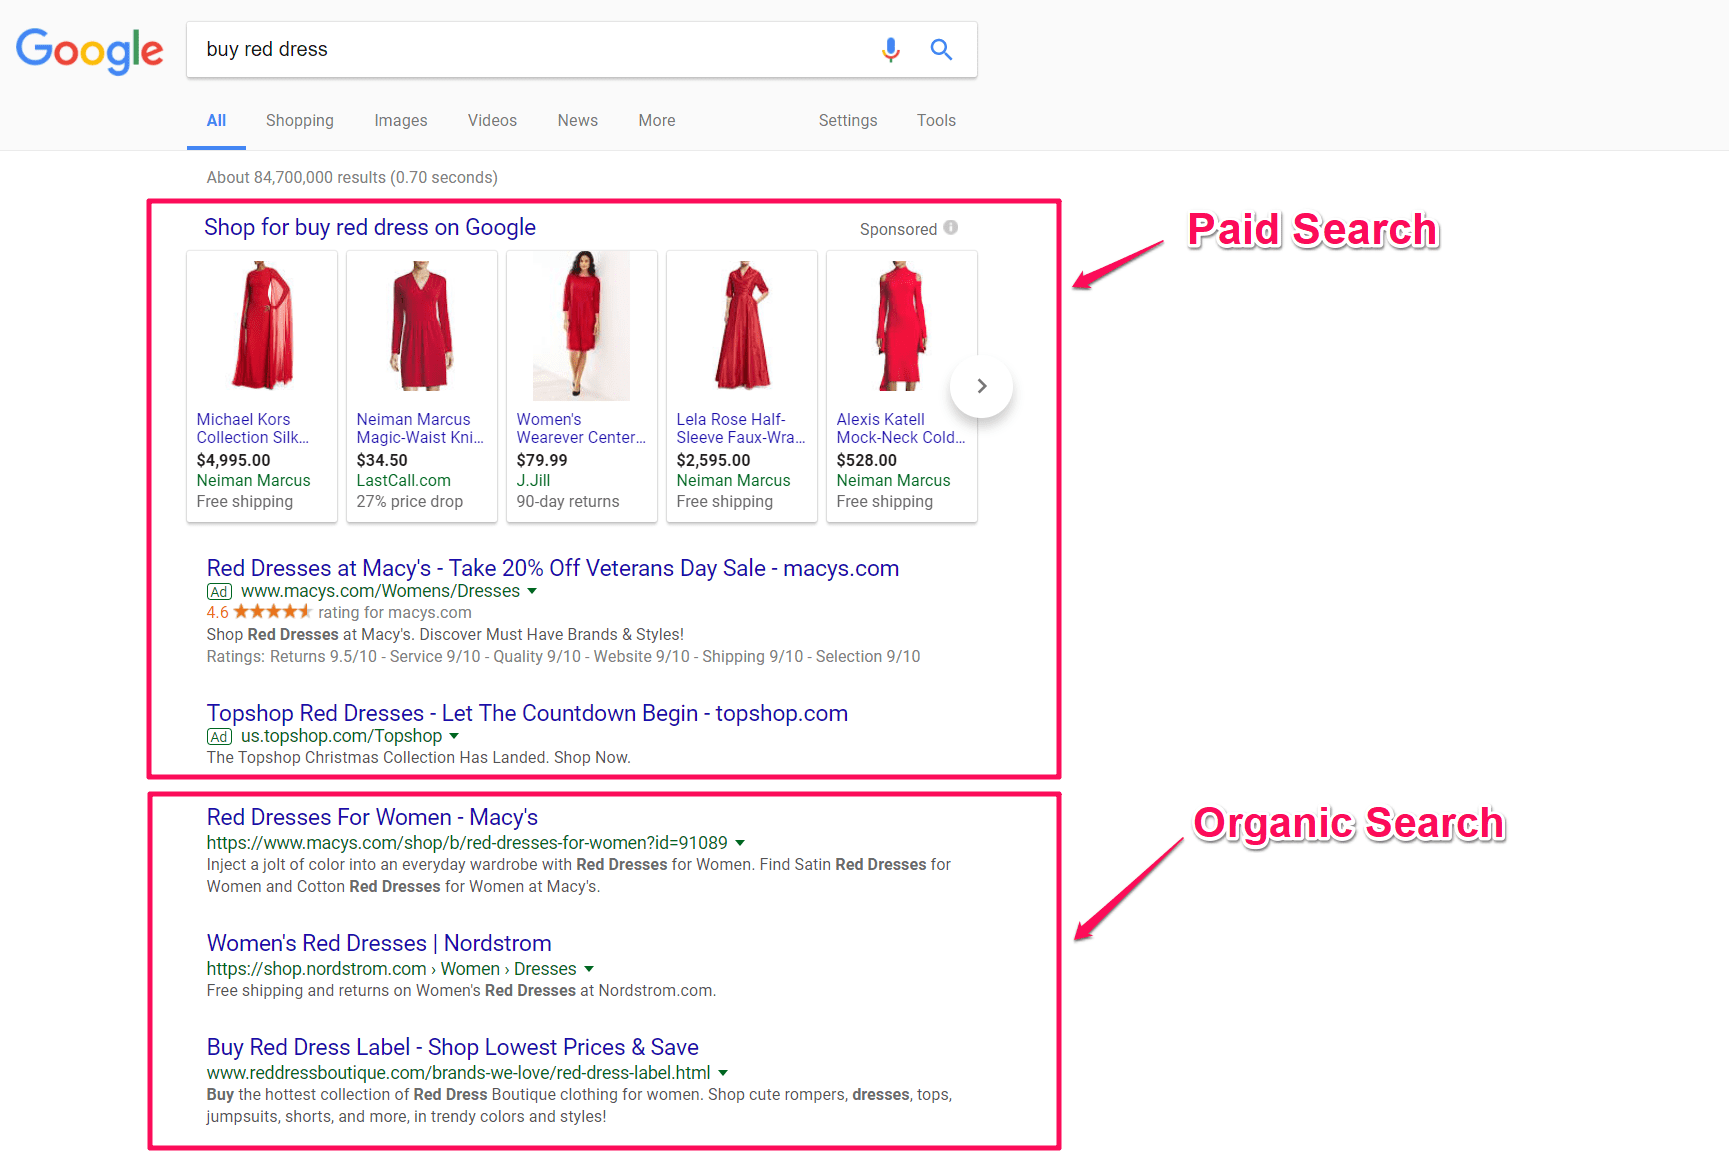Image resolution: width=1729 pixels, height=1151 pixels.
Task: Open search Tools
Action: point(936,121)
